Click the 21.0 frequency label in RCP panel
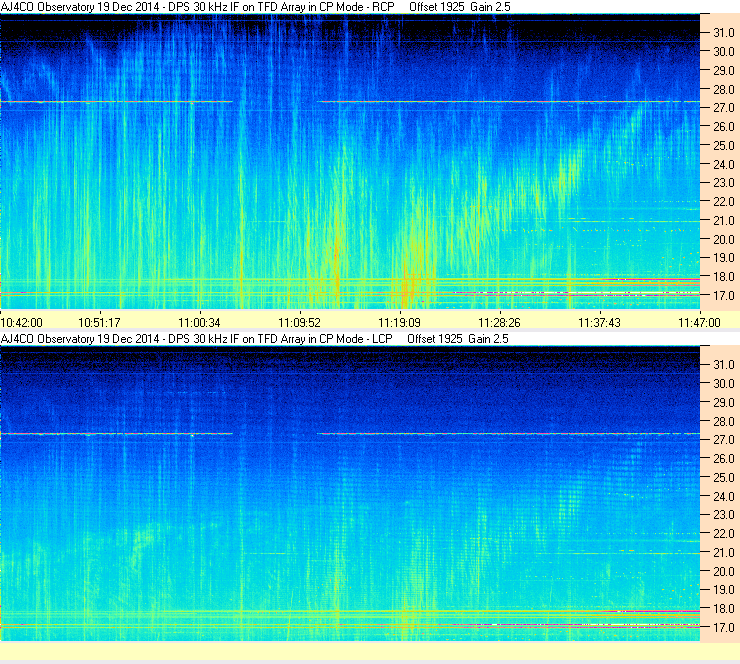Image resolution: width=740 pixels, height=664 pixels. click(x=723, y=220)
